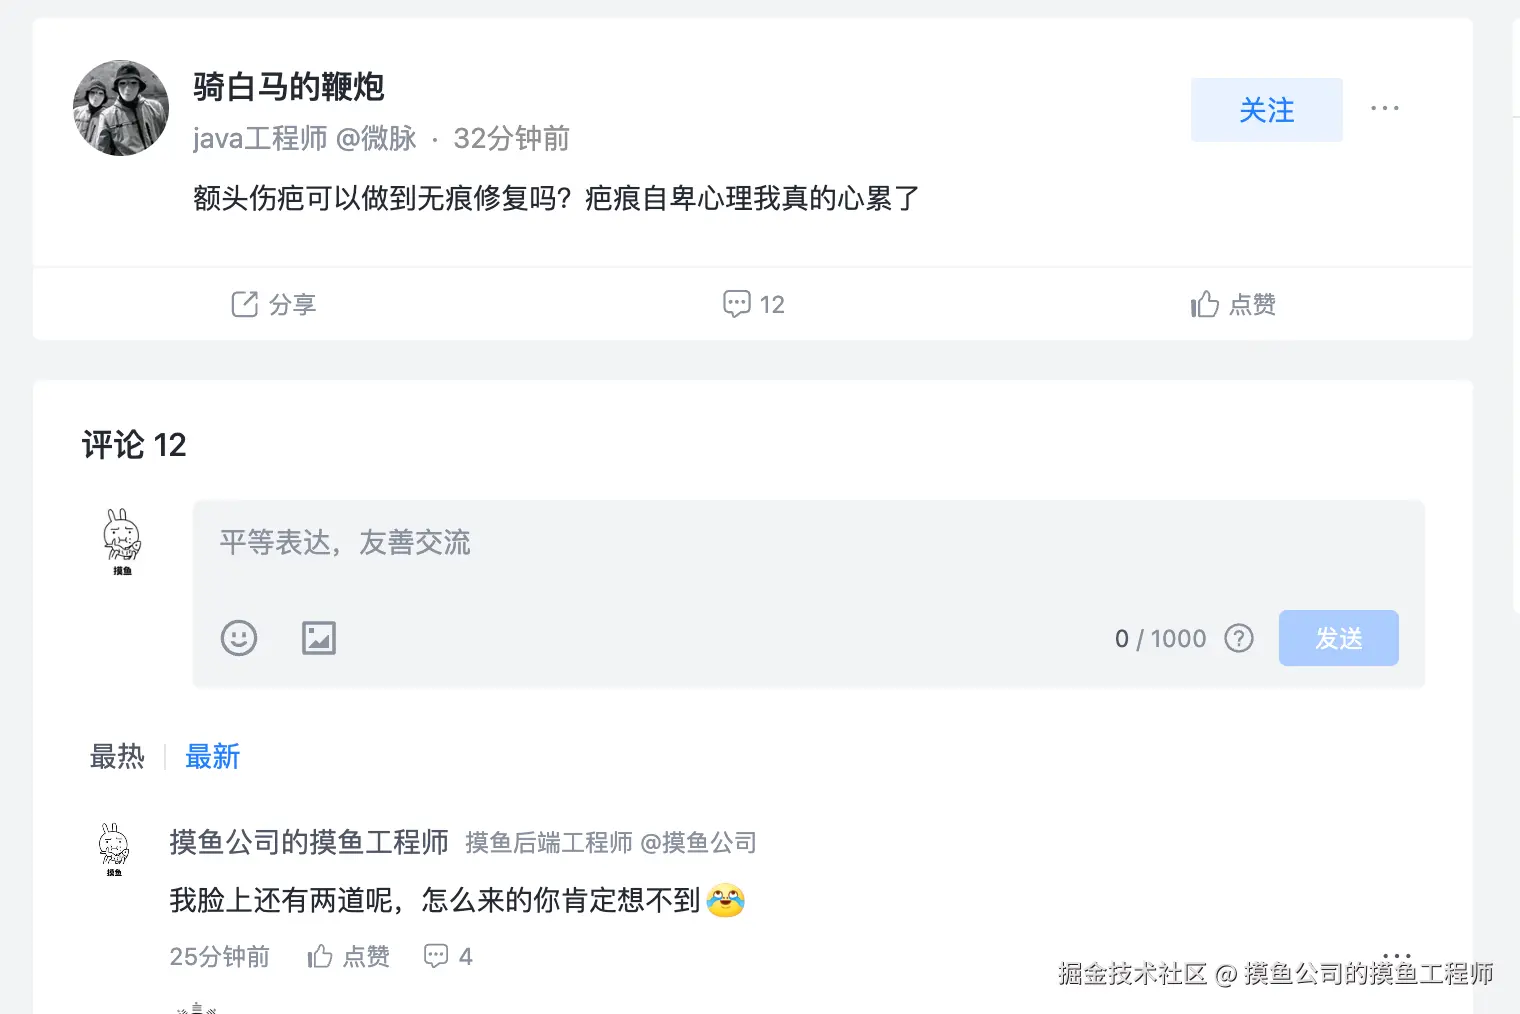The height and width of the screenshot is (1014, 1520).
Task: Click the question mark help icon
Action: (1239, 638)
